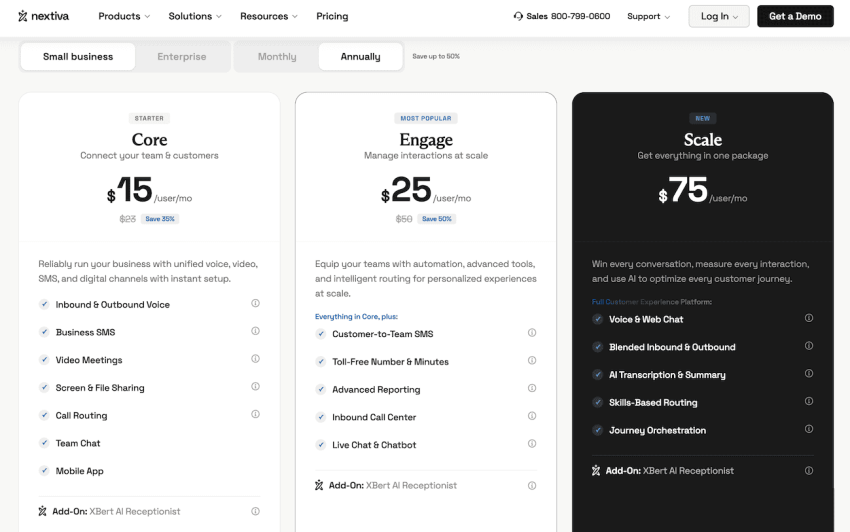Click the Save 35% badge

tap(160, 219)
